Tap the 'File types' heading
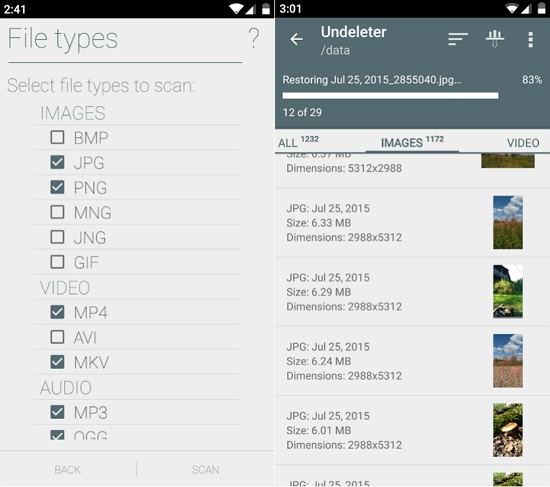This screenshot has height=487, width=550. (x=63, y=39)
